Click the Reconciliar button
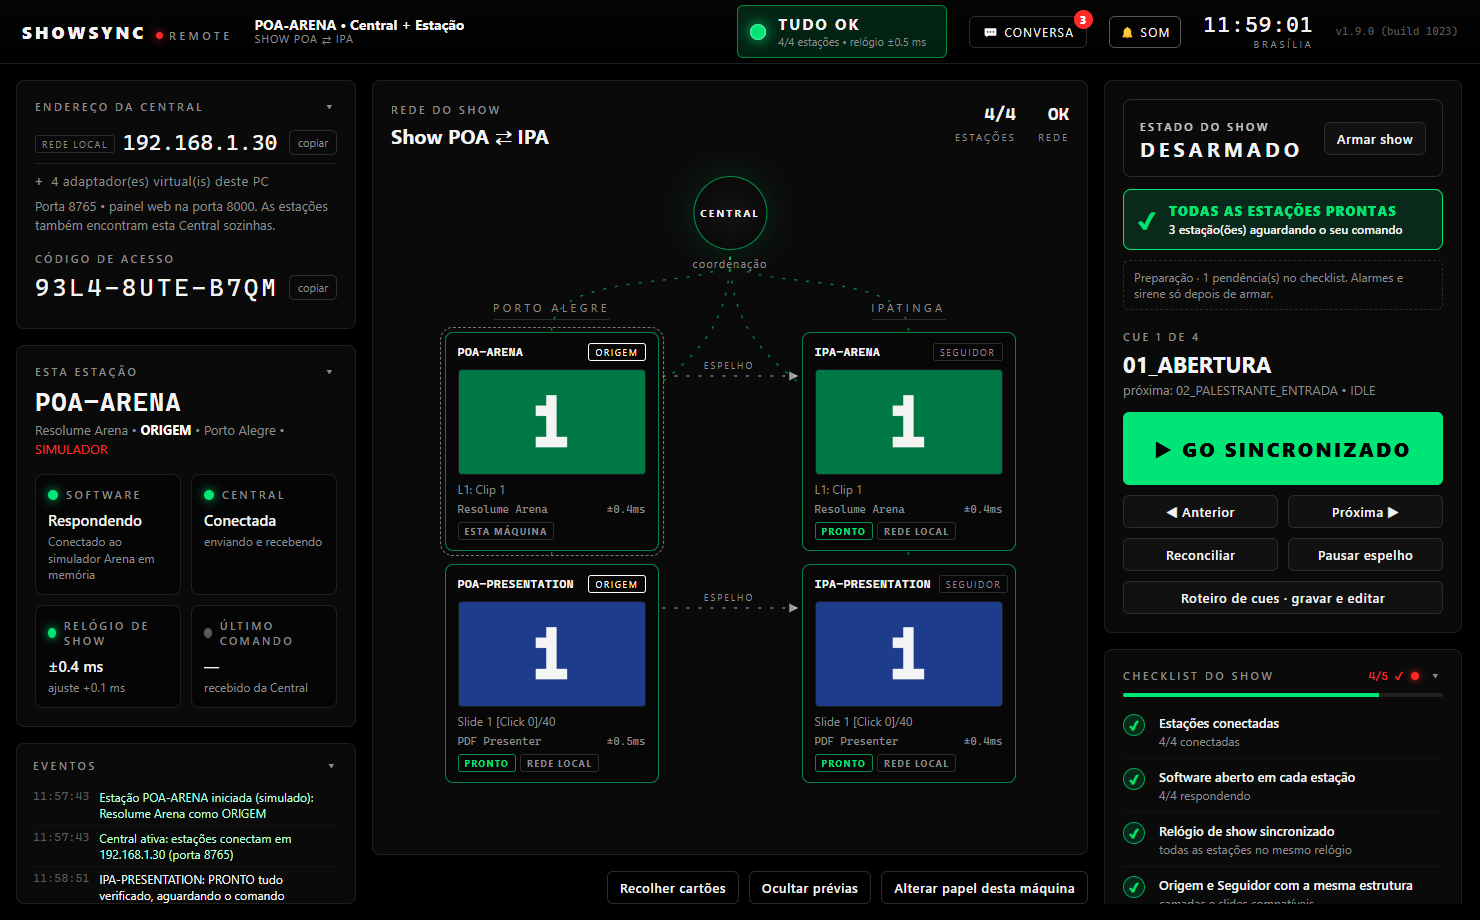The image size is (1480, 920). 1200,555
